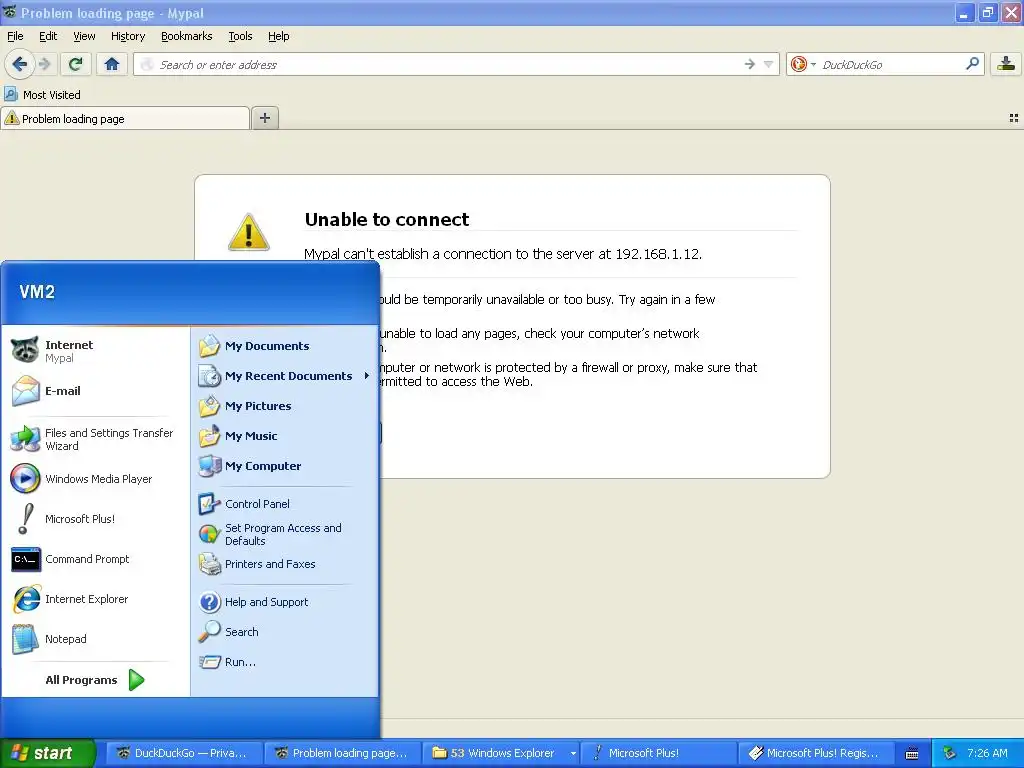Click the keyboard icon beside the tray
The height and width of the screenshot is (768, 1024).
click(912, 754)
